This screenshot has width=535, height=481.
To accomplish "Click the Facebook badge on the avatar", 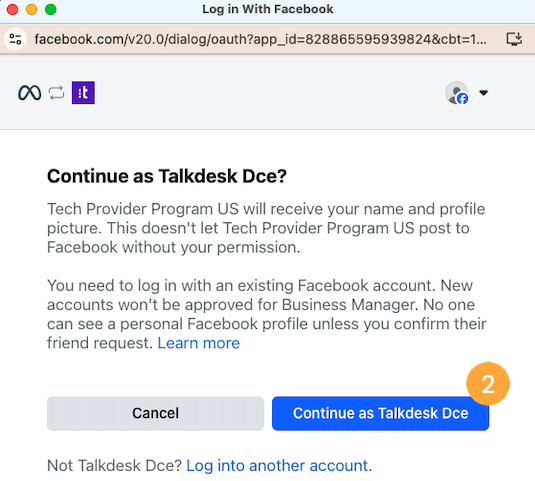I will pos(463,99).
